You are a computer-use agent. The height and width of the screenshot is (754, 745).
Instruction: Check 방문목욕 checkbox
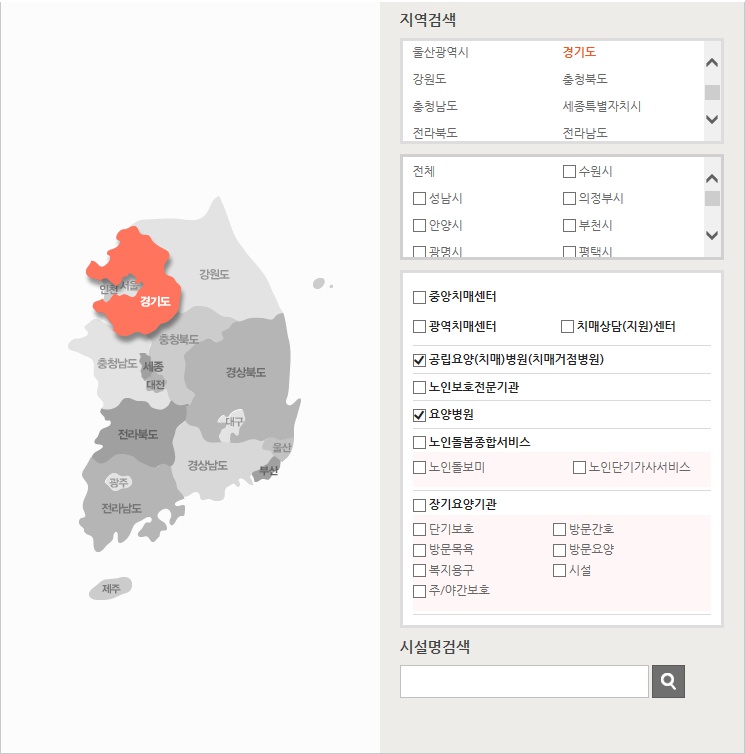[419, 550]
